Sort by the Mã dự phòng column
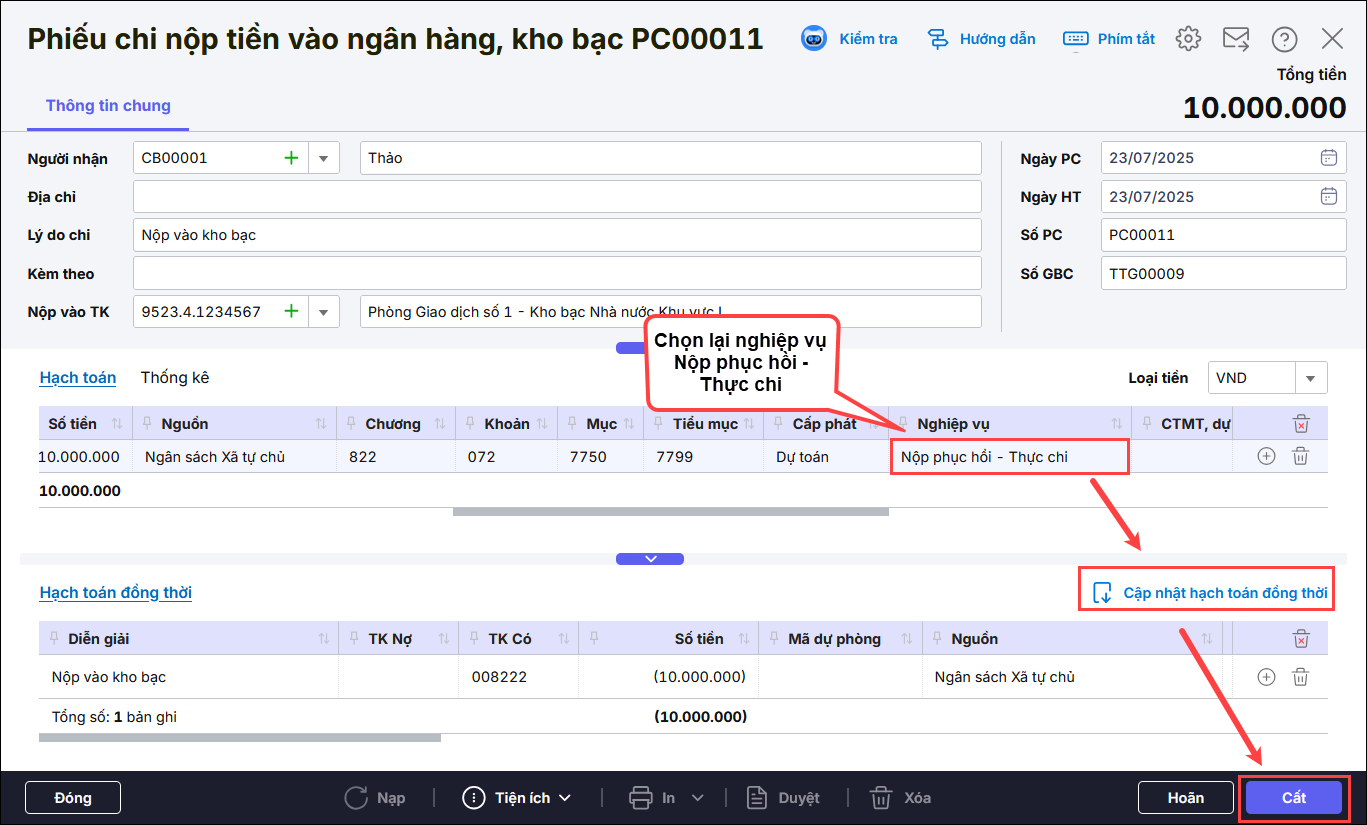Screen dimensions: 1367x825 907,639
